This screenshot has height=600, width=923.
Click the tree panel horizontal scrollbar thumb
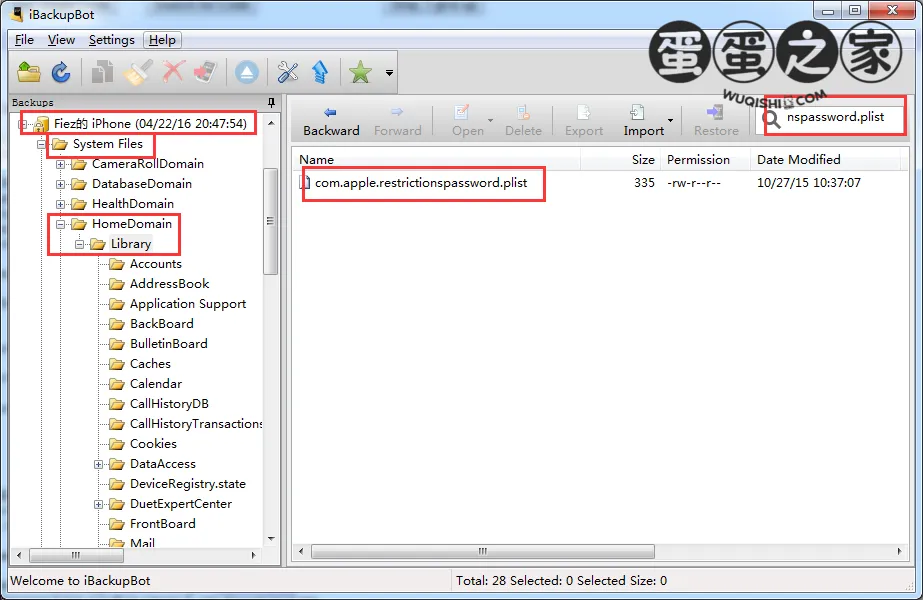pos(76,555)
